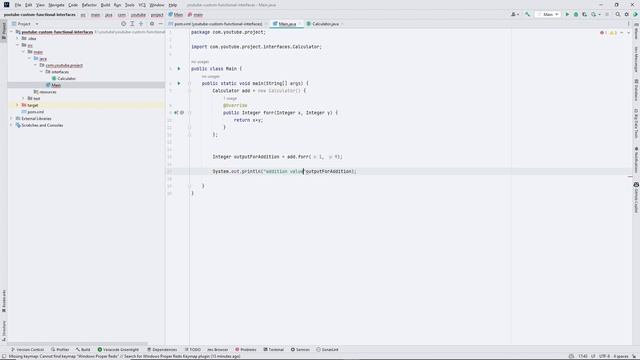Switch to the Calculator.java editor tab
The width and height of the screenshot is (640, 360).
(x=325, y=24)
